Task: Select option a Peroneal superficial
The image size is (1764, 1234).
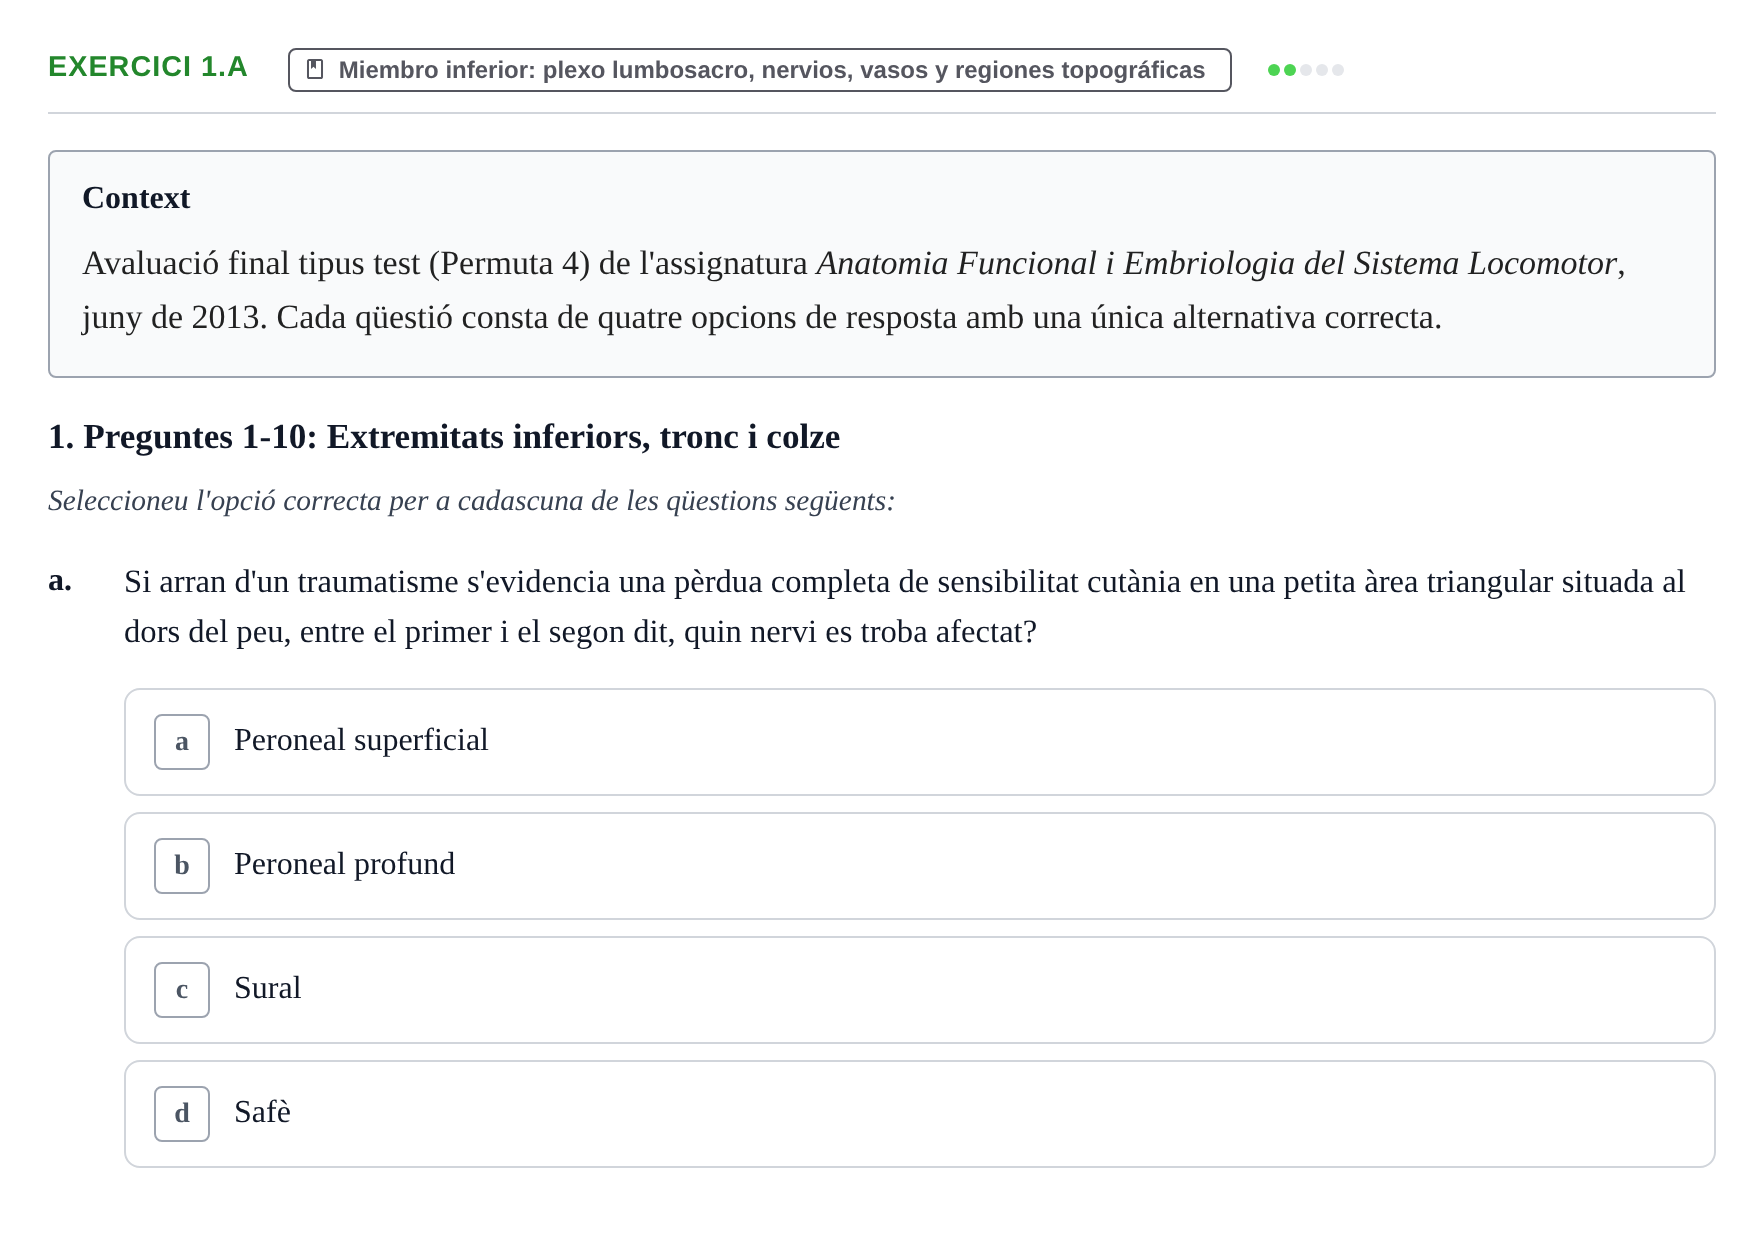Action: [x=919, y=742]
